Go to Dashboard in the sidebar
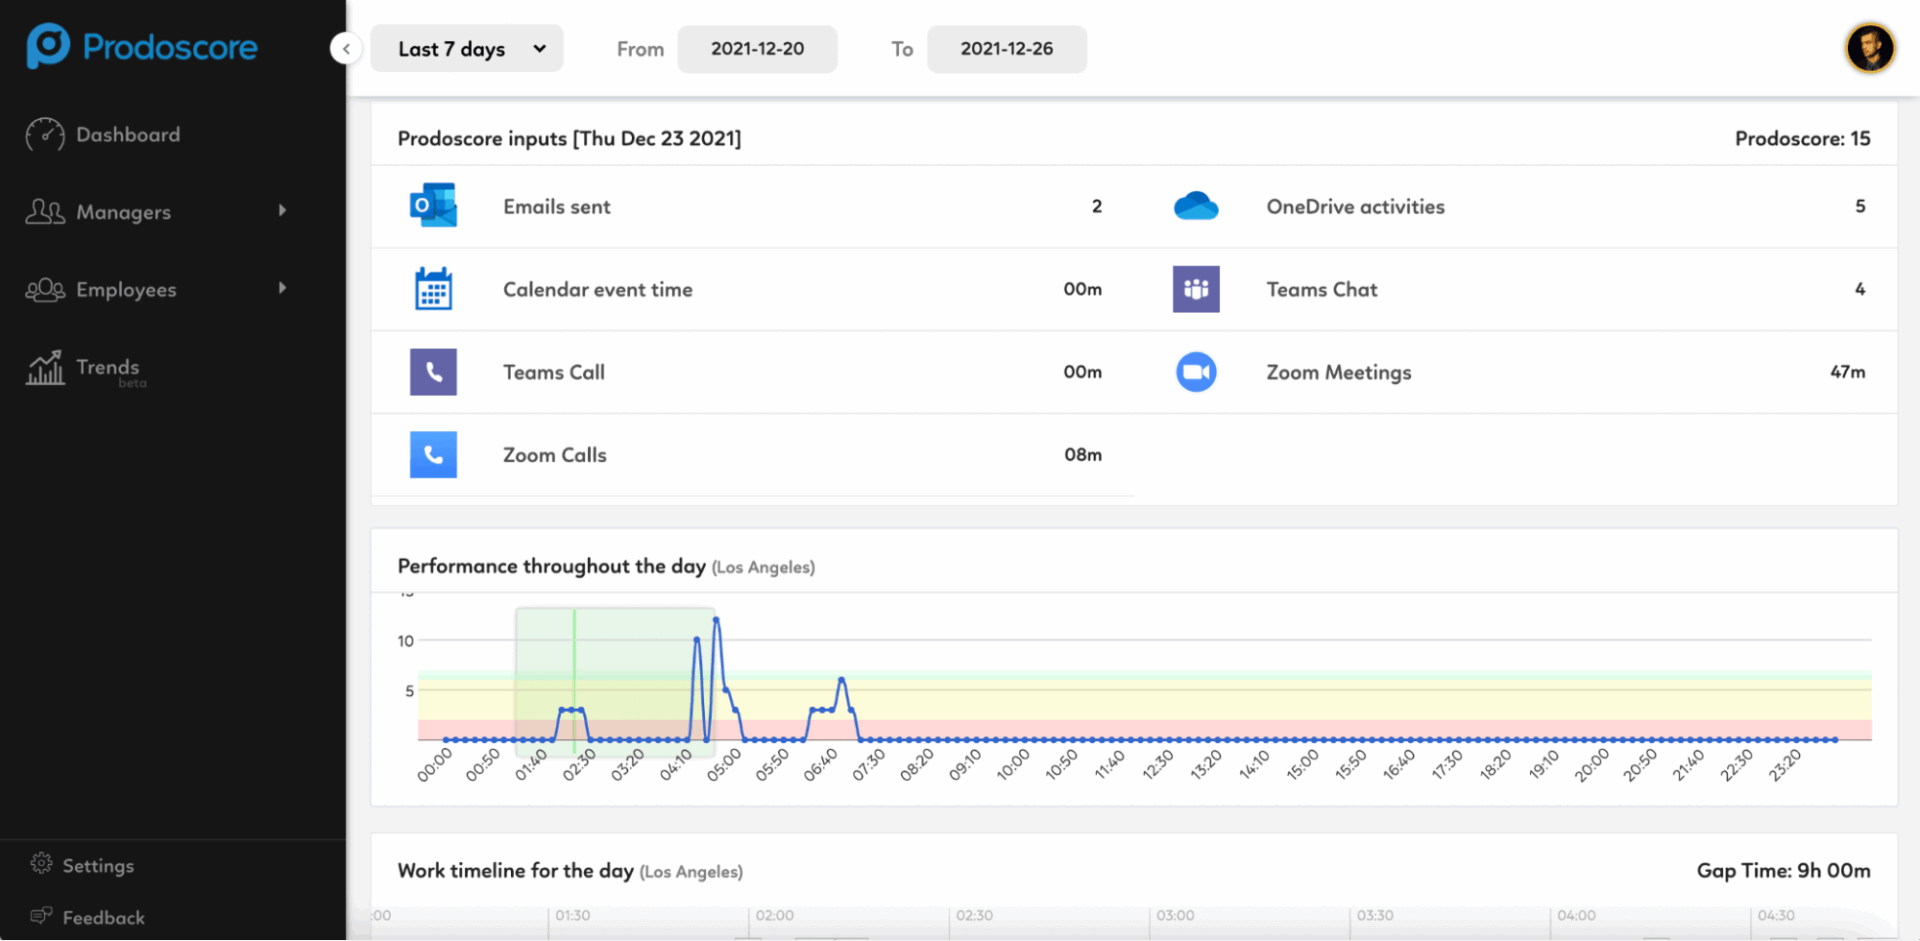Viewport: 1920px width, 941px height. (127, 135)
